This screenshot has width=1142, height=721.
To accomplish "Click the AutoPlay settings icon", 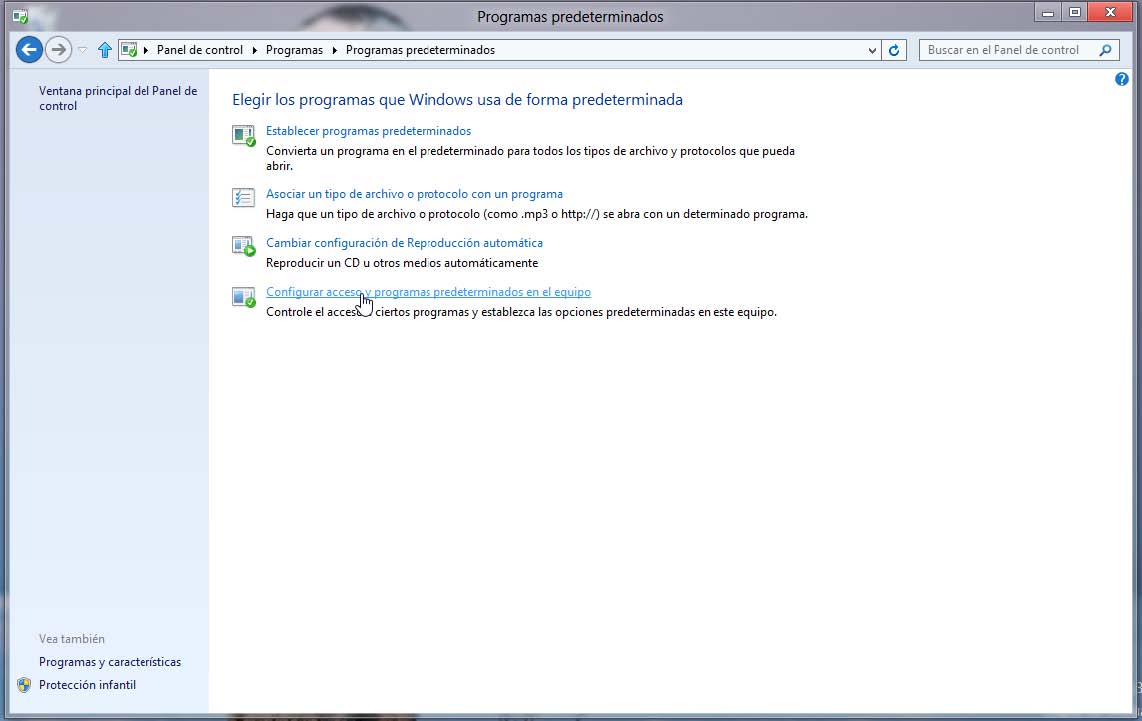I will [243, 245].
